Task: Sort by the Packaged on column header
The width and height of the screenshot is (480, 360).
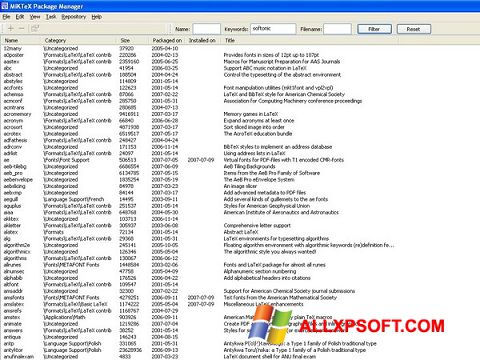Action: click(167, 40)
